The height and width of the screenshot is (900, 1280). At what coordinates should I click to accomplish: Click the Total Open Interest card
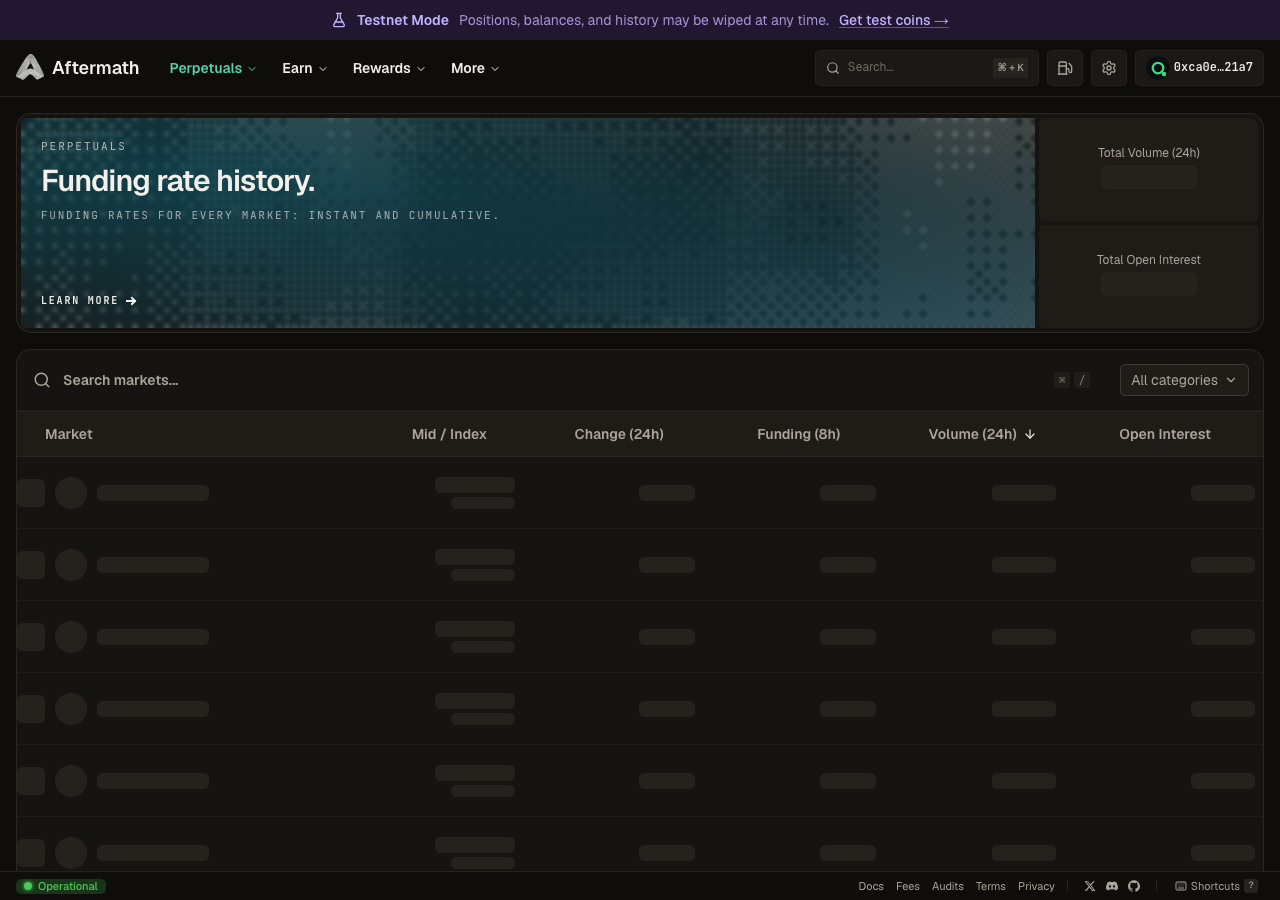1149,276
